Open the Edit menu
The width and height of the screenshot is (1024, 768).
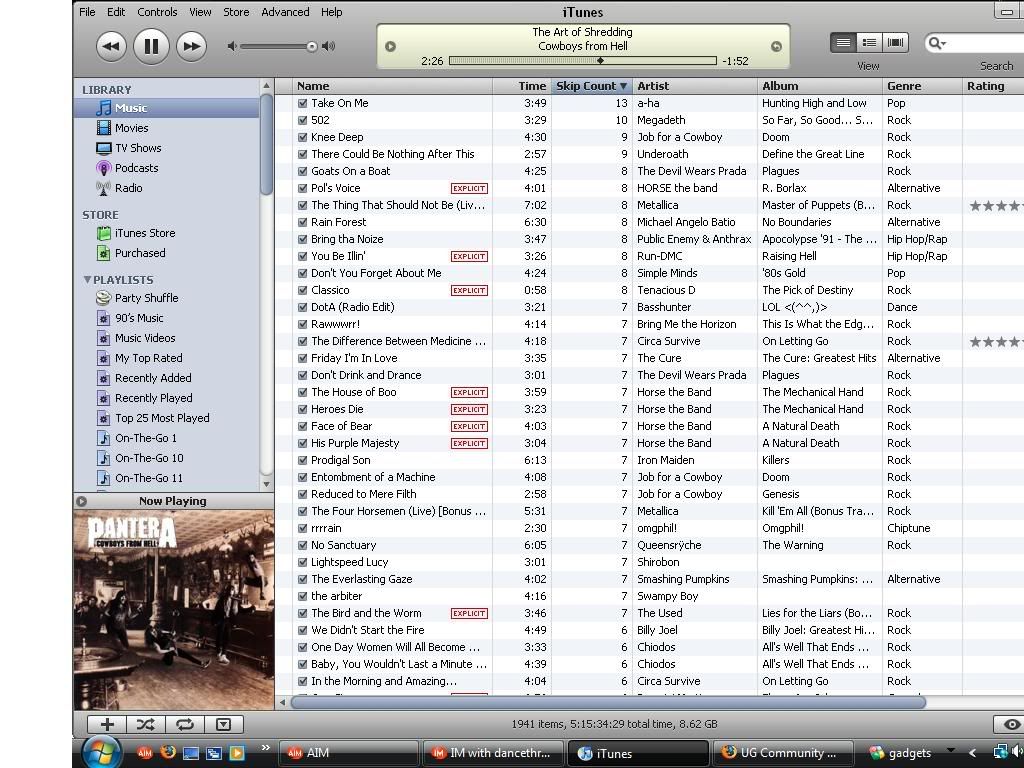pyautogui.click(x=116, y=12)
